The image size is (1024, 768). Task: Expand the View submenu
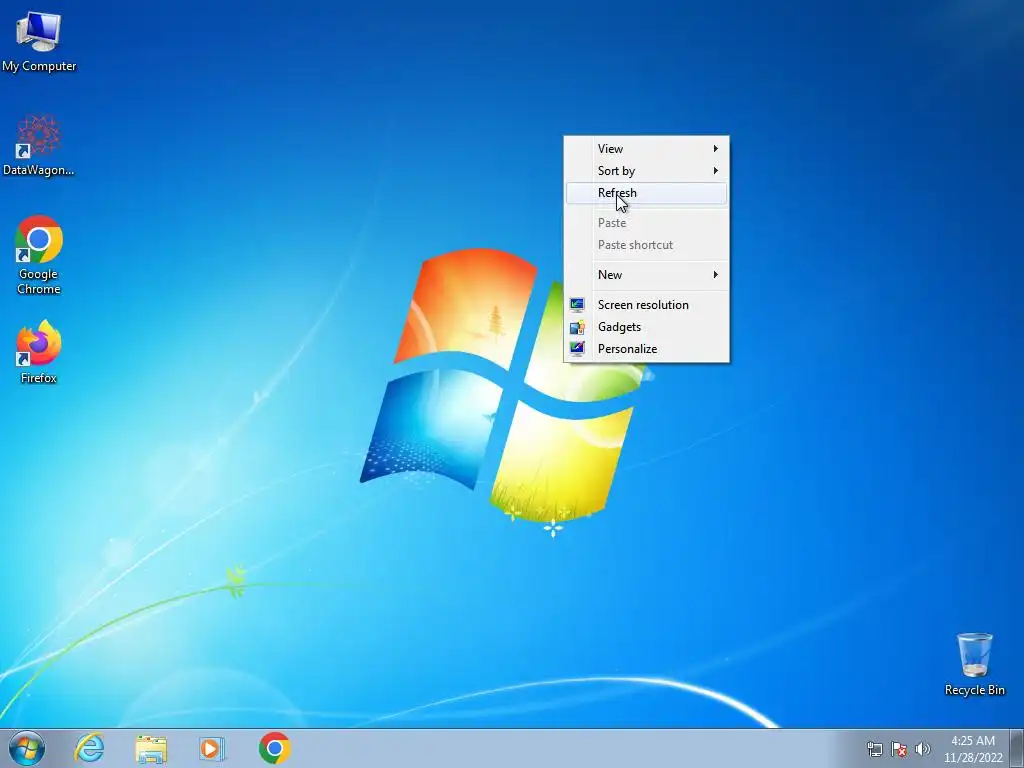click(x=647, y=149)
